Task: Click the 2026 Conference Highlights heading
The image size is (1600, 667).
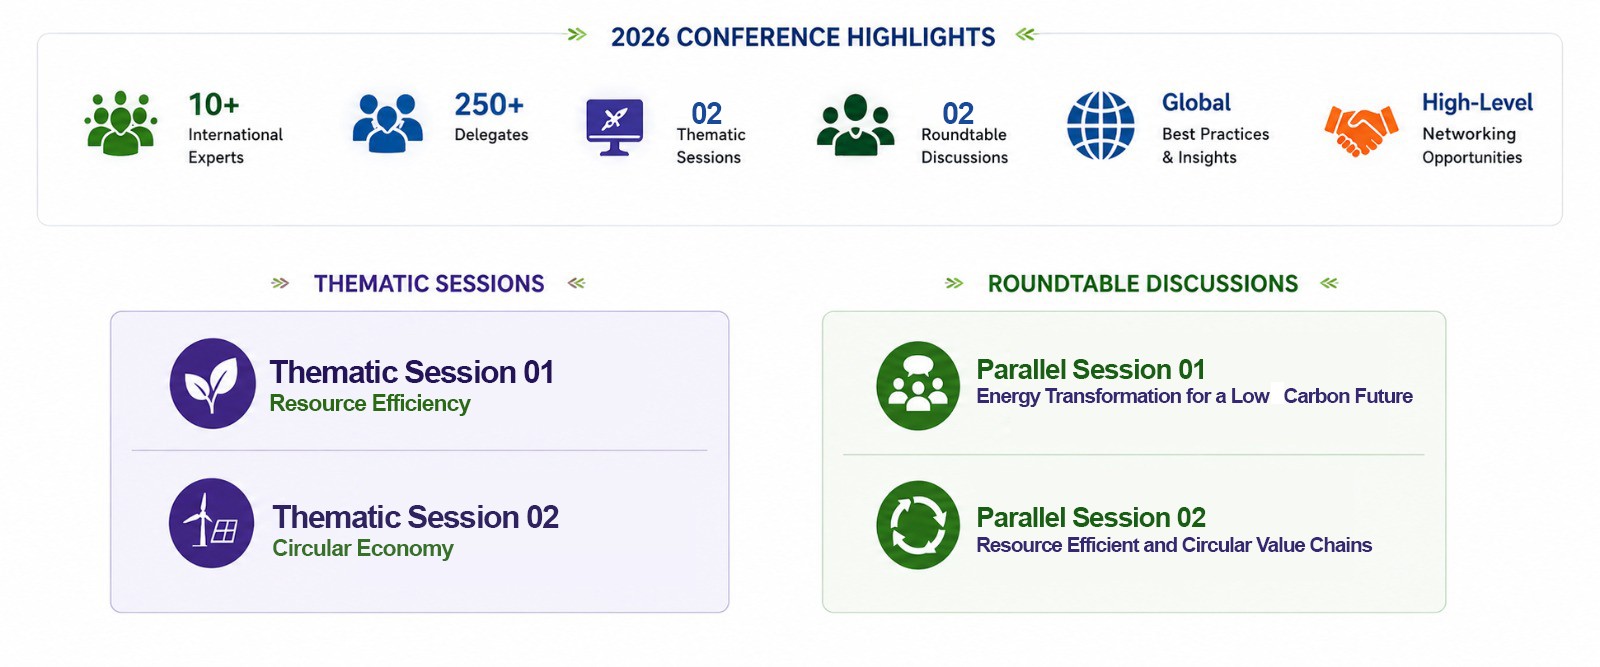Action: pos(803,37)
